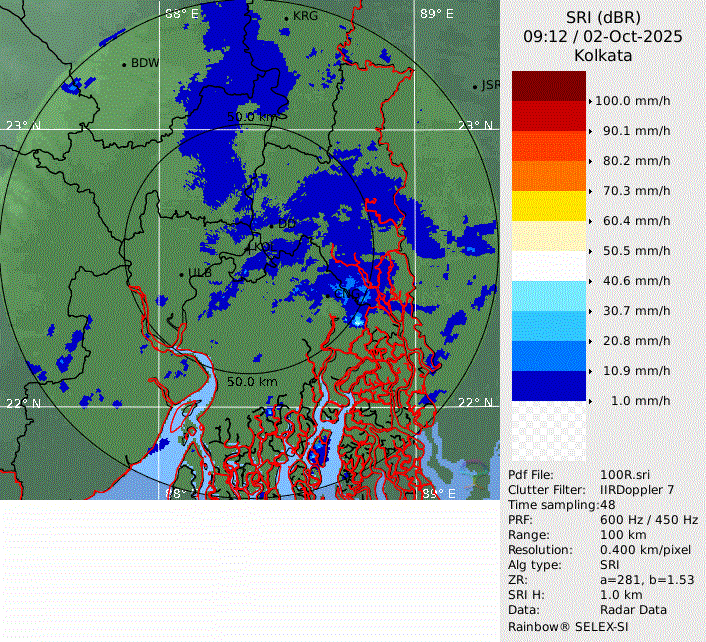706x642 pixels.
Task: Click the 22° N label on left edge
Action: [22, 403]
